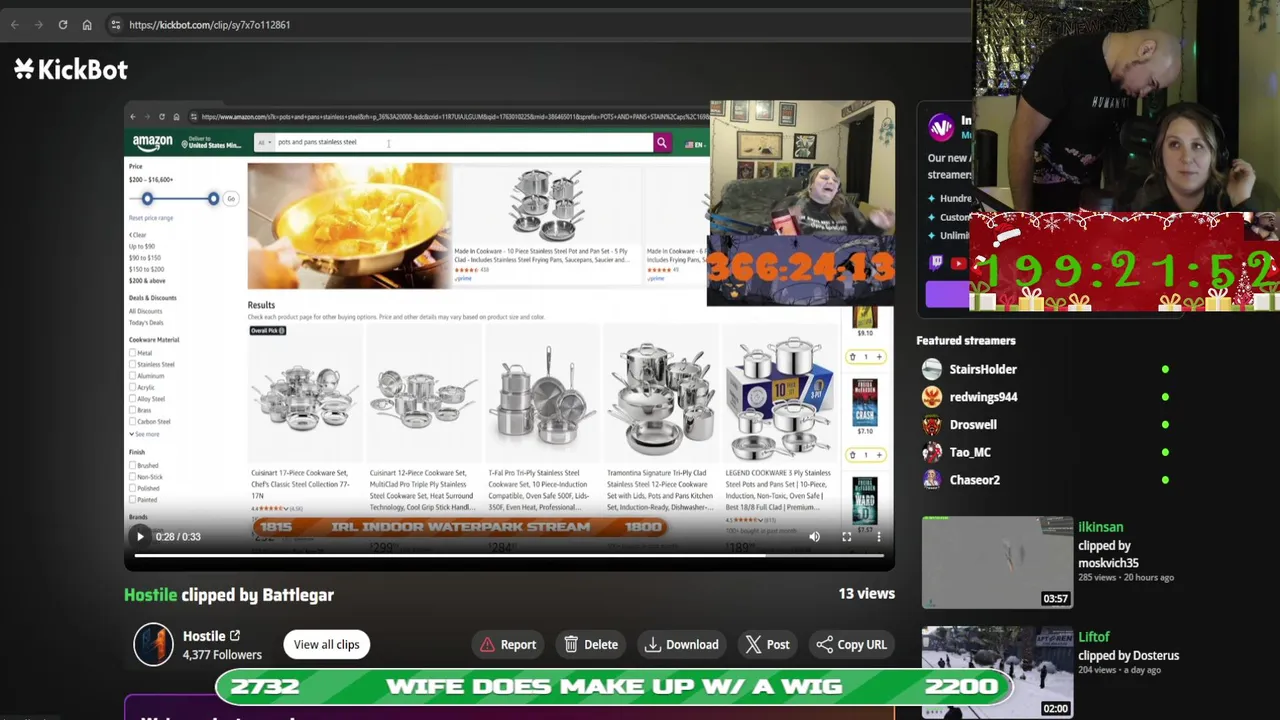Click the kickbot.com address bar URL
The image size is (1280, 720).
click(x=210, y=25)
